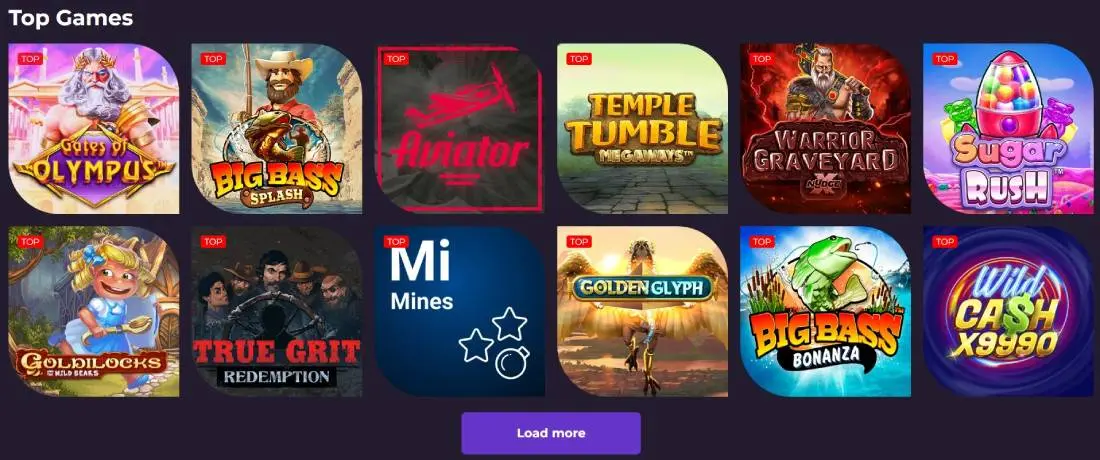Click TOP badge on True Grit Redemption
Viewport: 1100px width, 460px height.
click(213, 242)
